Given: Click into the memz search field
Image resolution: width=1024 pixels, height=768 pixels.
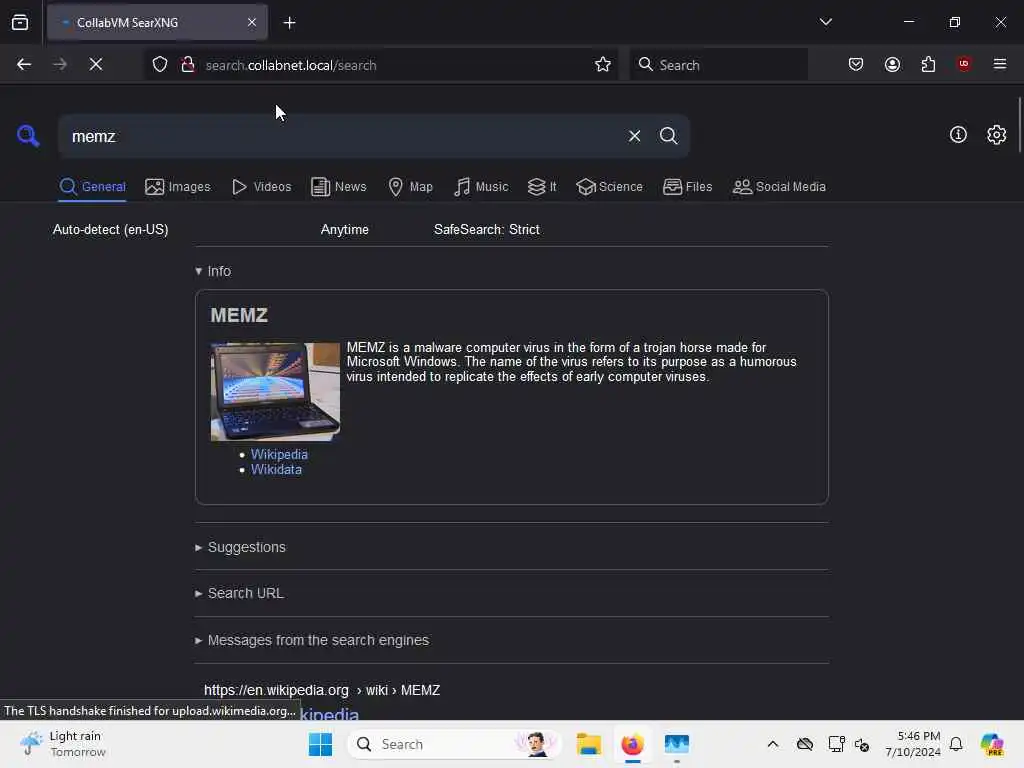Looking at the screenshot, I should click(x=340, y=136).
